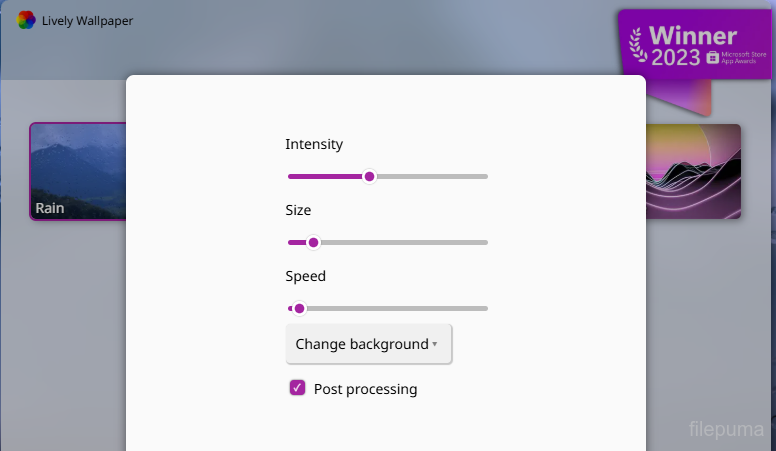Click the Size slider handle

[313, 242]
